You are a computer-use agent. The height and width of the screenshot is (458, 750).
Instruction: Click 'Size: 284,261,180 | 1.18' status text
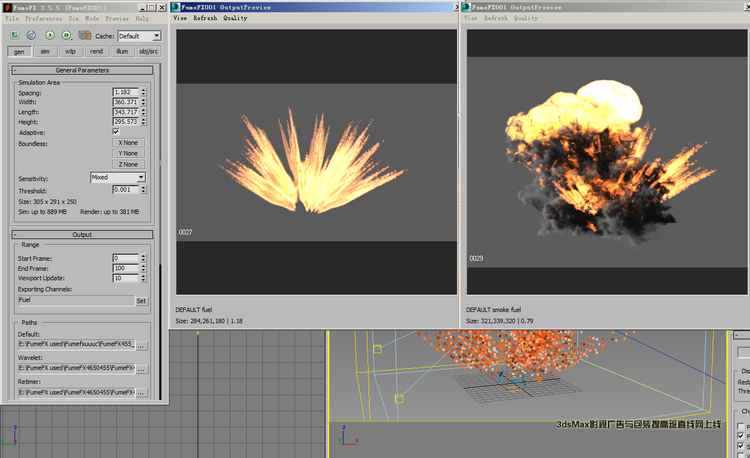point(209,321)
